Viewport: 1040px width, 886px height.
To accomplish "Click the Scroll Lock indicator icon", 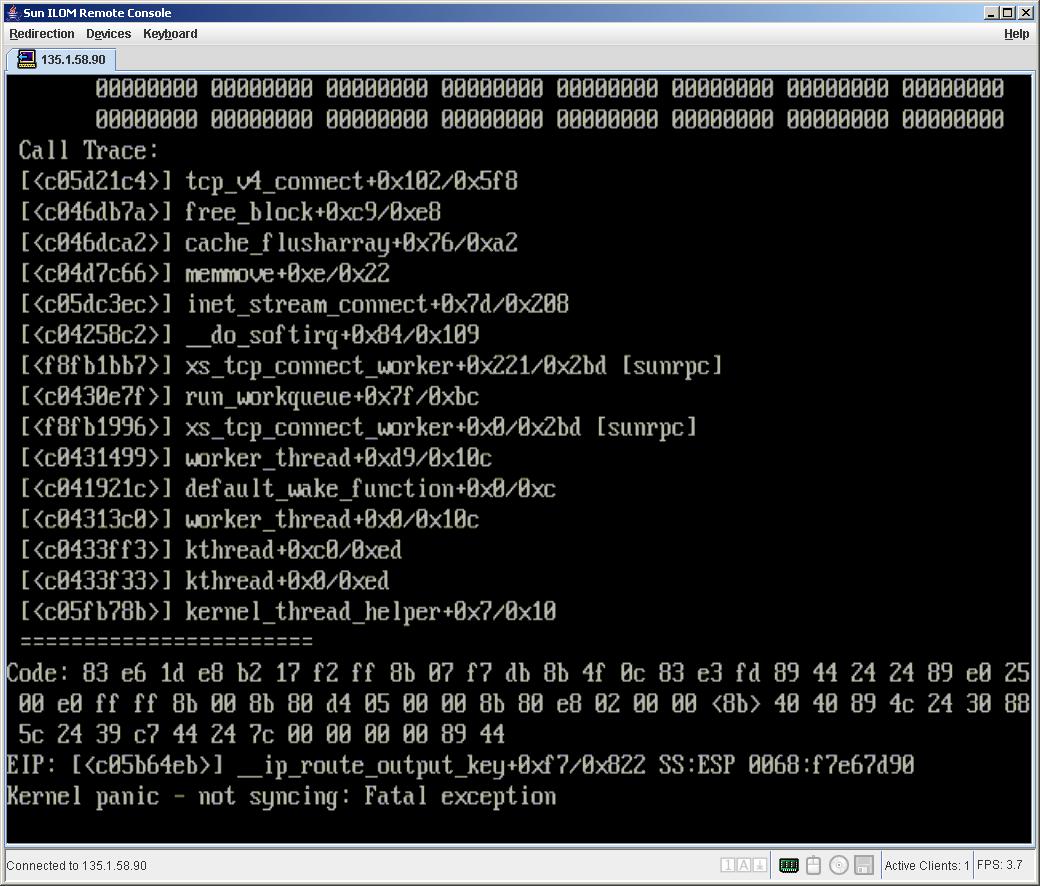I will (x=760, y=865).
